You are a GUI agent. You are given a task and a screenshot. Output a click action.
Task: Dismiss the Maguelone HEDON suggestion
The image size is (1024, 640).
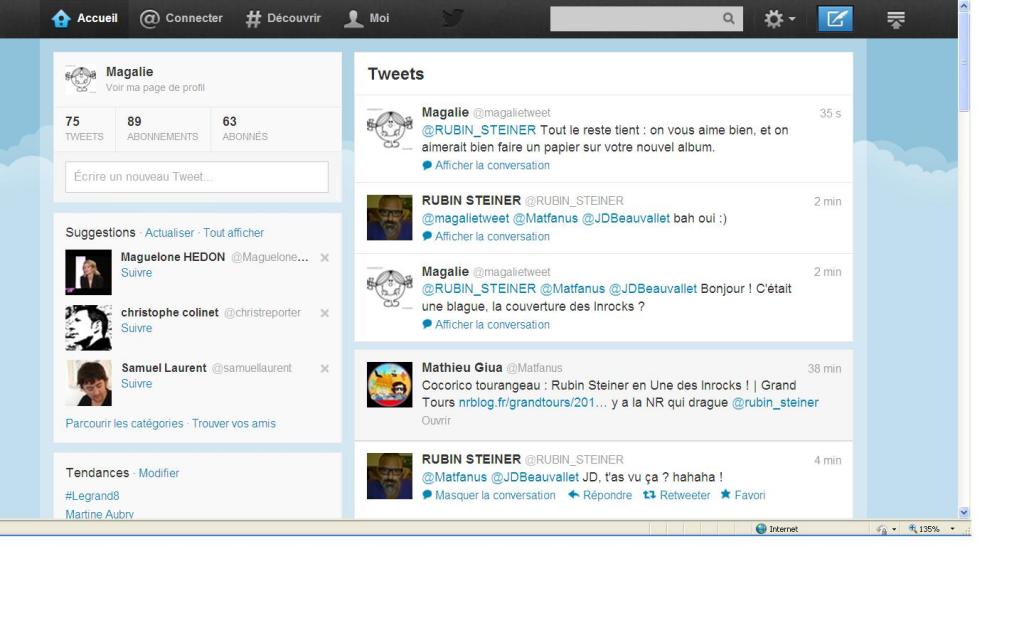pyautogui.click(x=324, y=258)
